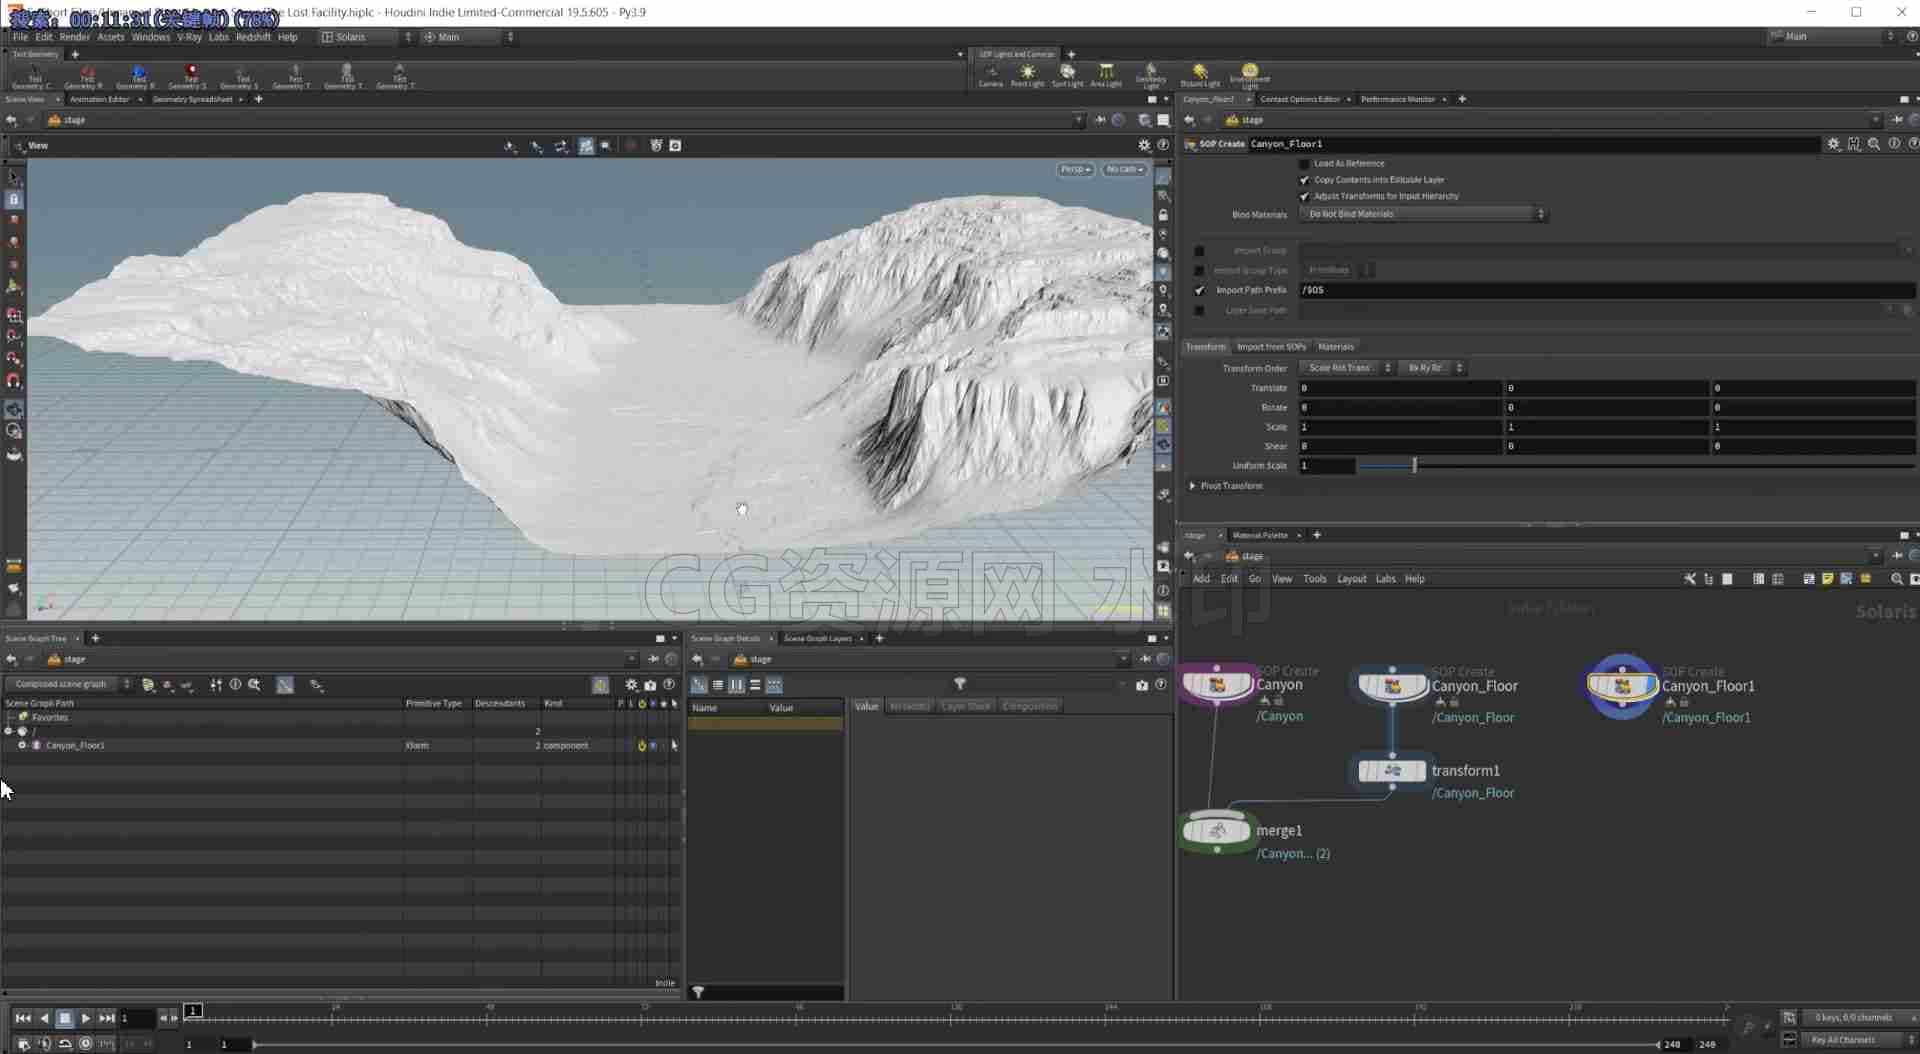Open Bind Materials dropdown
The width and height of the screenshot is (1920, 1054).
[1423, 214]
